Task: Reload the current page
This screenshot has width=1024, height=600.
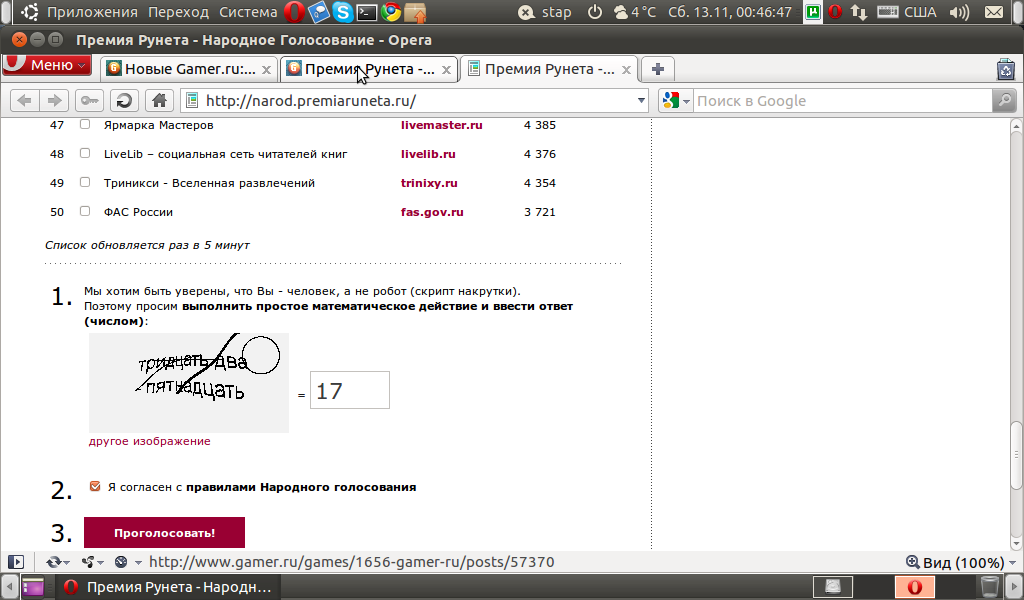Action: 124,101
